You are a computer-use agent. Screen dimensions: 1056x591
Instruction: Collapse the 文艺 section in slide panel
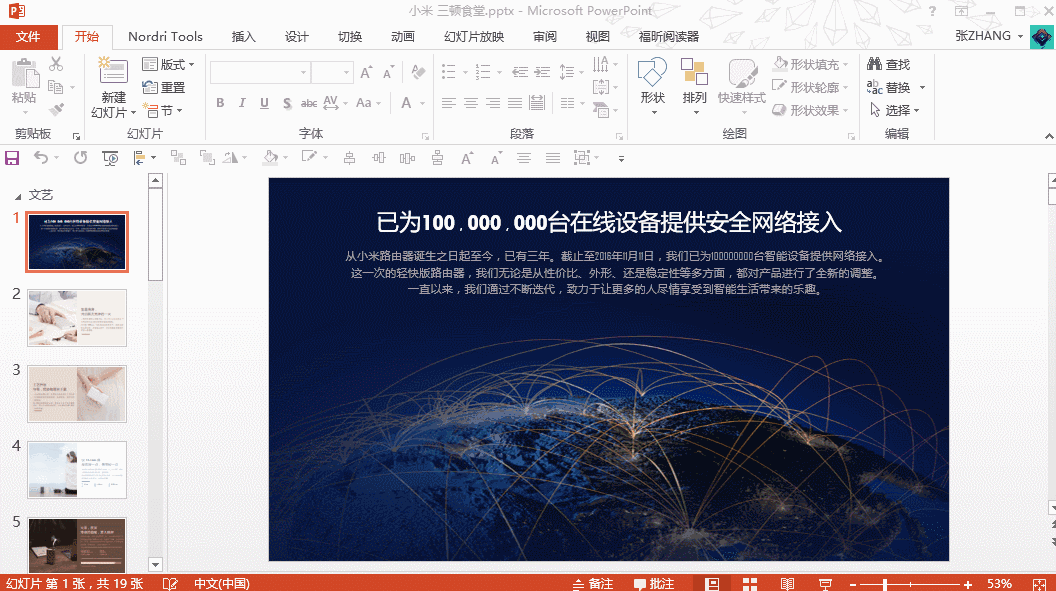16,196
